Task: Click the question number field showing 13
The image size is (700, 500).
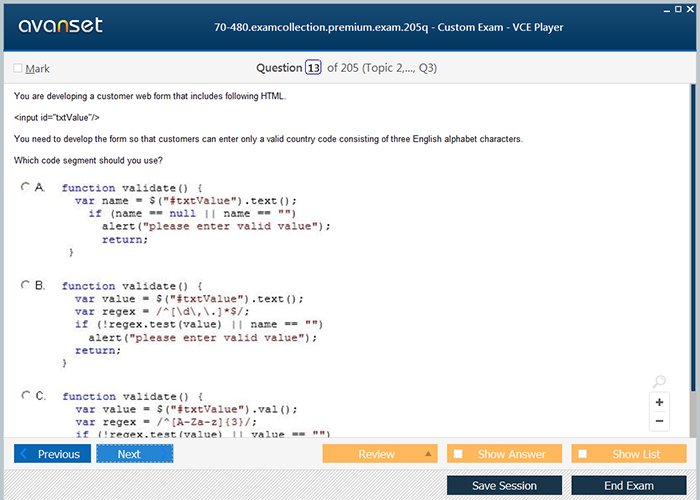Action: point(313,68)
